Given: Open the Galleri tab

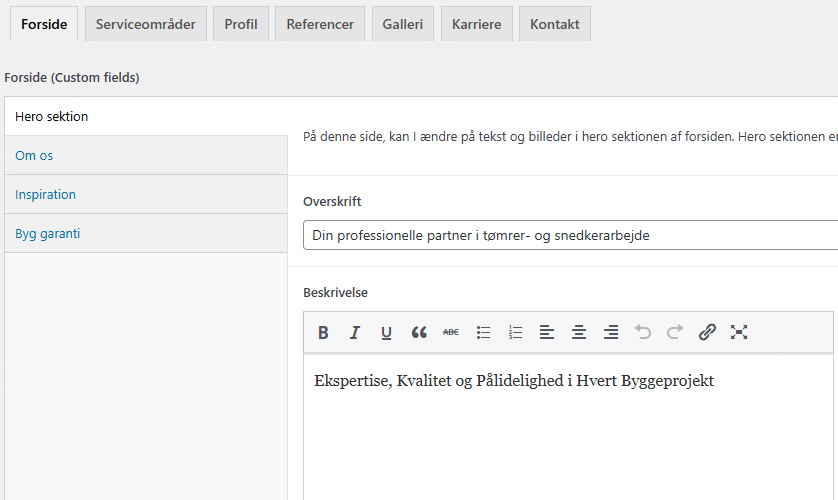Looking at the screenshot, I should 402,24.
